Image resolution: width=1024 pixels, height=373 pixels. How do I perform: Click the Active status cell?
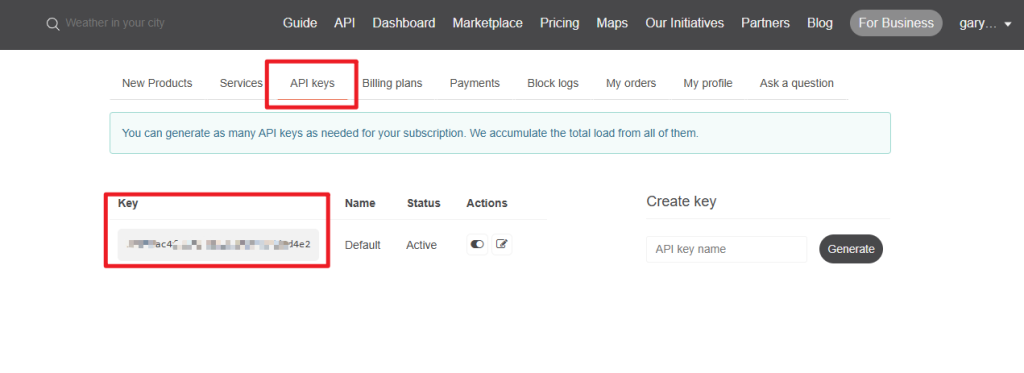click(x=421, y=245)
